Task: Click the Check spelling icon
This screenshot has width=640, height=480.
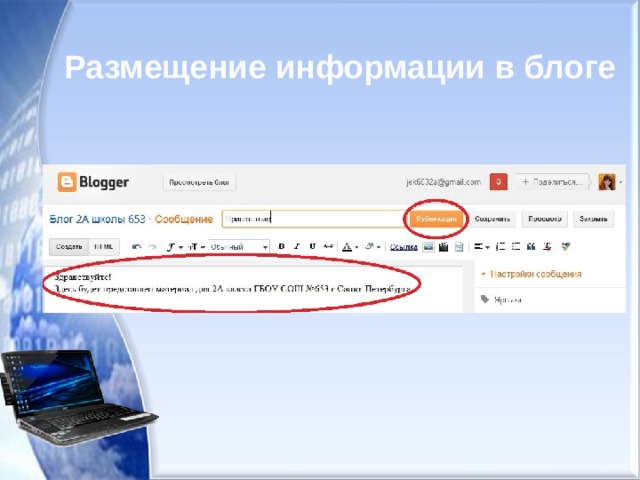Action: 566,247
